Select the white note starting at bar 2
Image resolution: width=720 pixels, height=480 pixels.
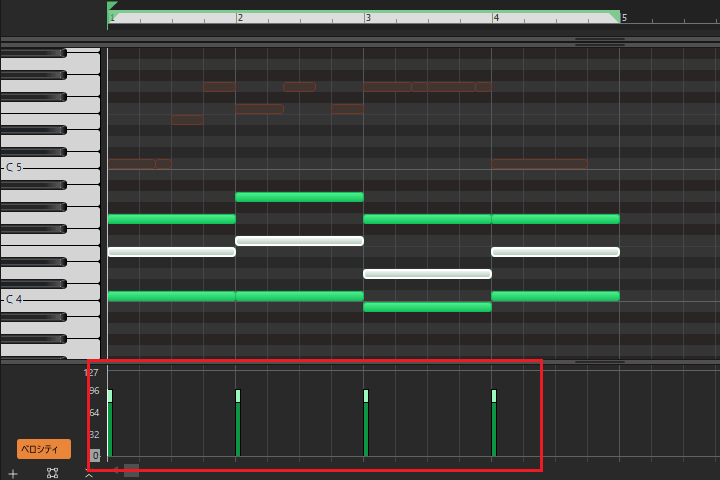(299, 241)
